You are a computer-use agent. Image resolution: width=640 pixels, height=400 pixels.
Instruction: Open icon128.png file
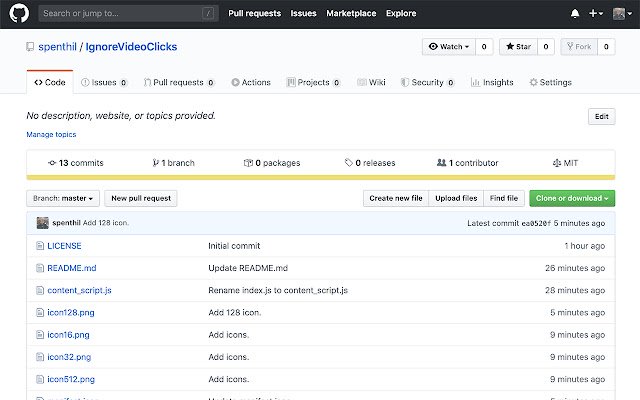coord(71,313)
